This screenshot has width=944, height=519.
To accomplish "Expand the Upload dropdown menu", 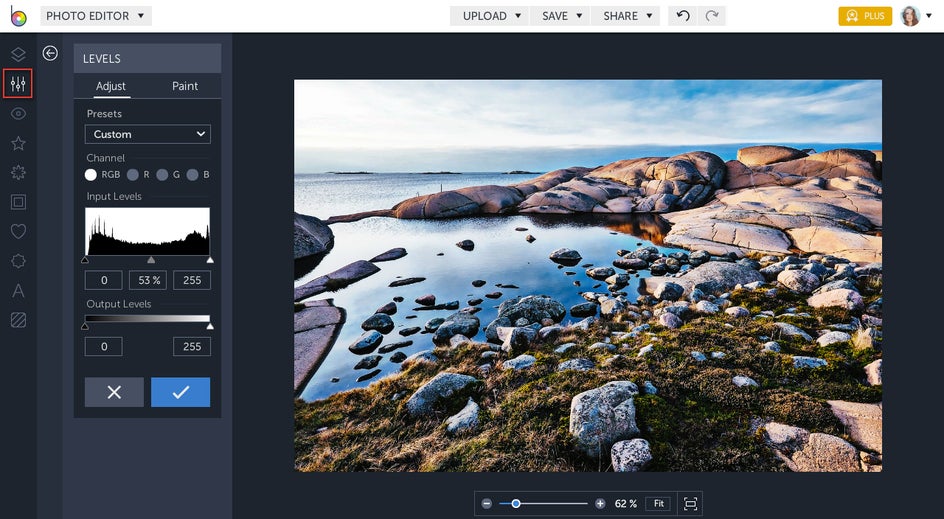I will point(492,16).
